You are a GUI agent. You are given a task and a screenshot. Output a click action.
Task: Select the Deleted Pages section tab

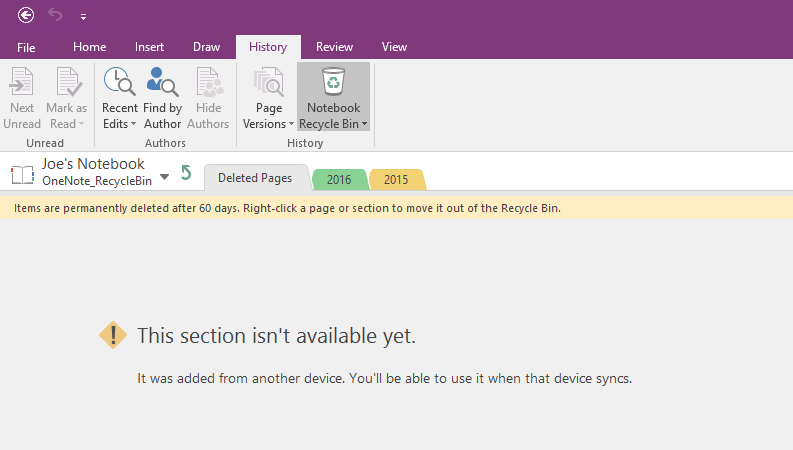click(x=255, y=178)
